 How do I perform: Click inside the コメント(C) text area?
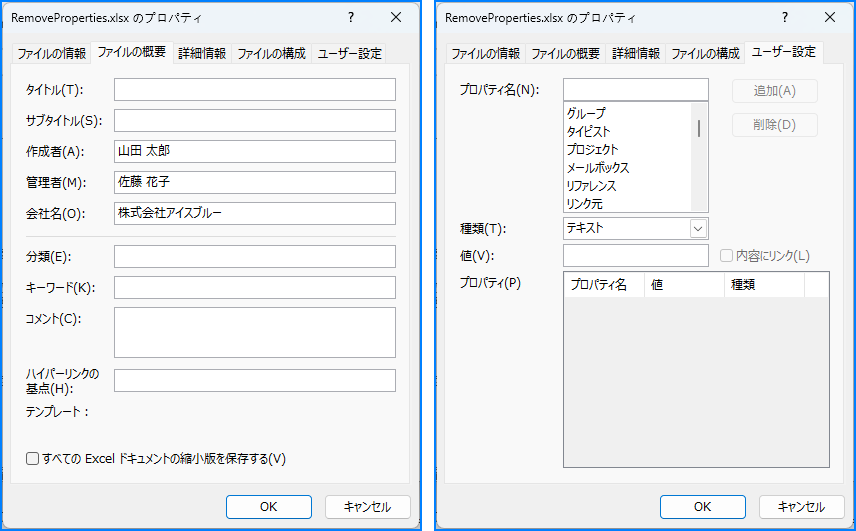(254, 332)
